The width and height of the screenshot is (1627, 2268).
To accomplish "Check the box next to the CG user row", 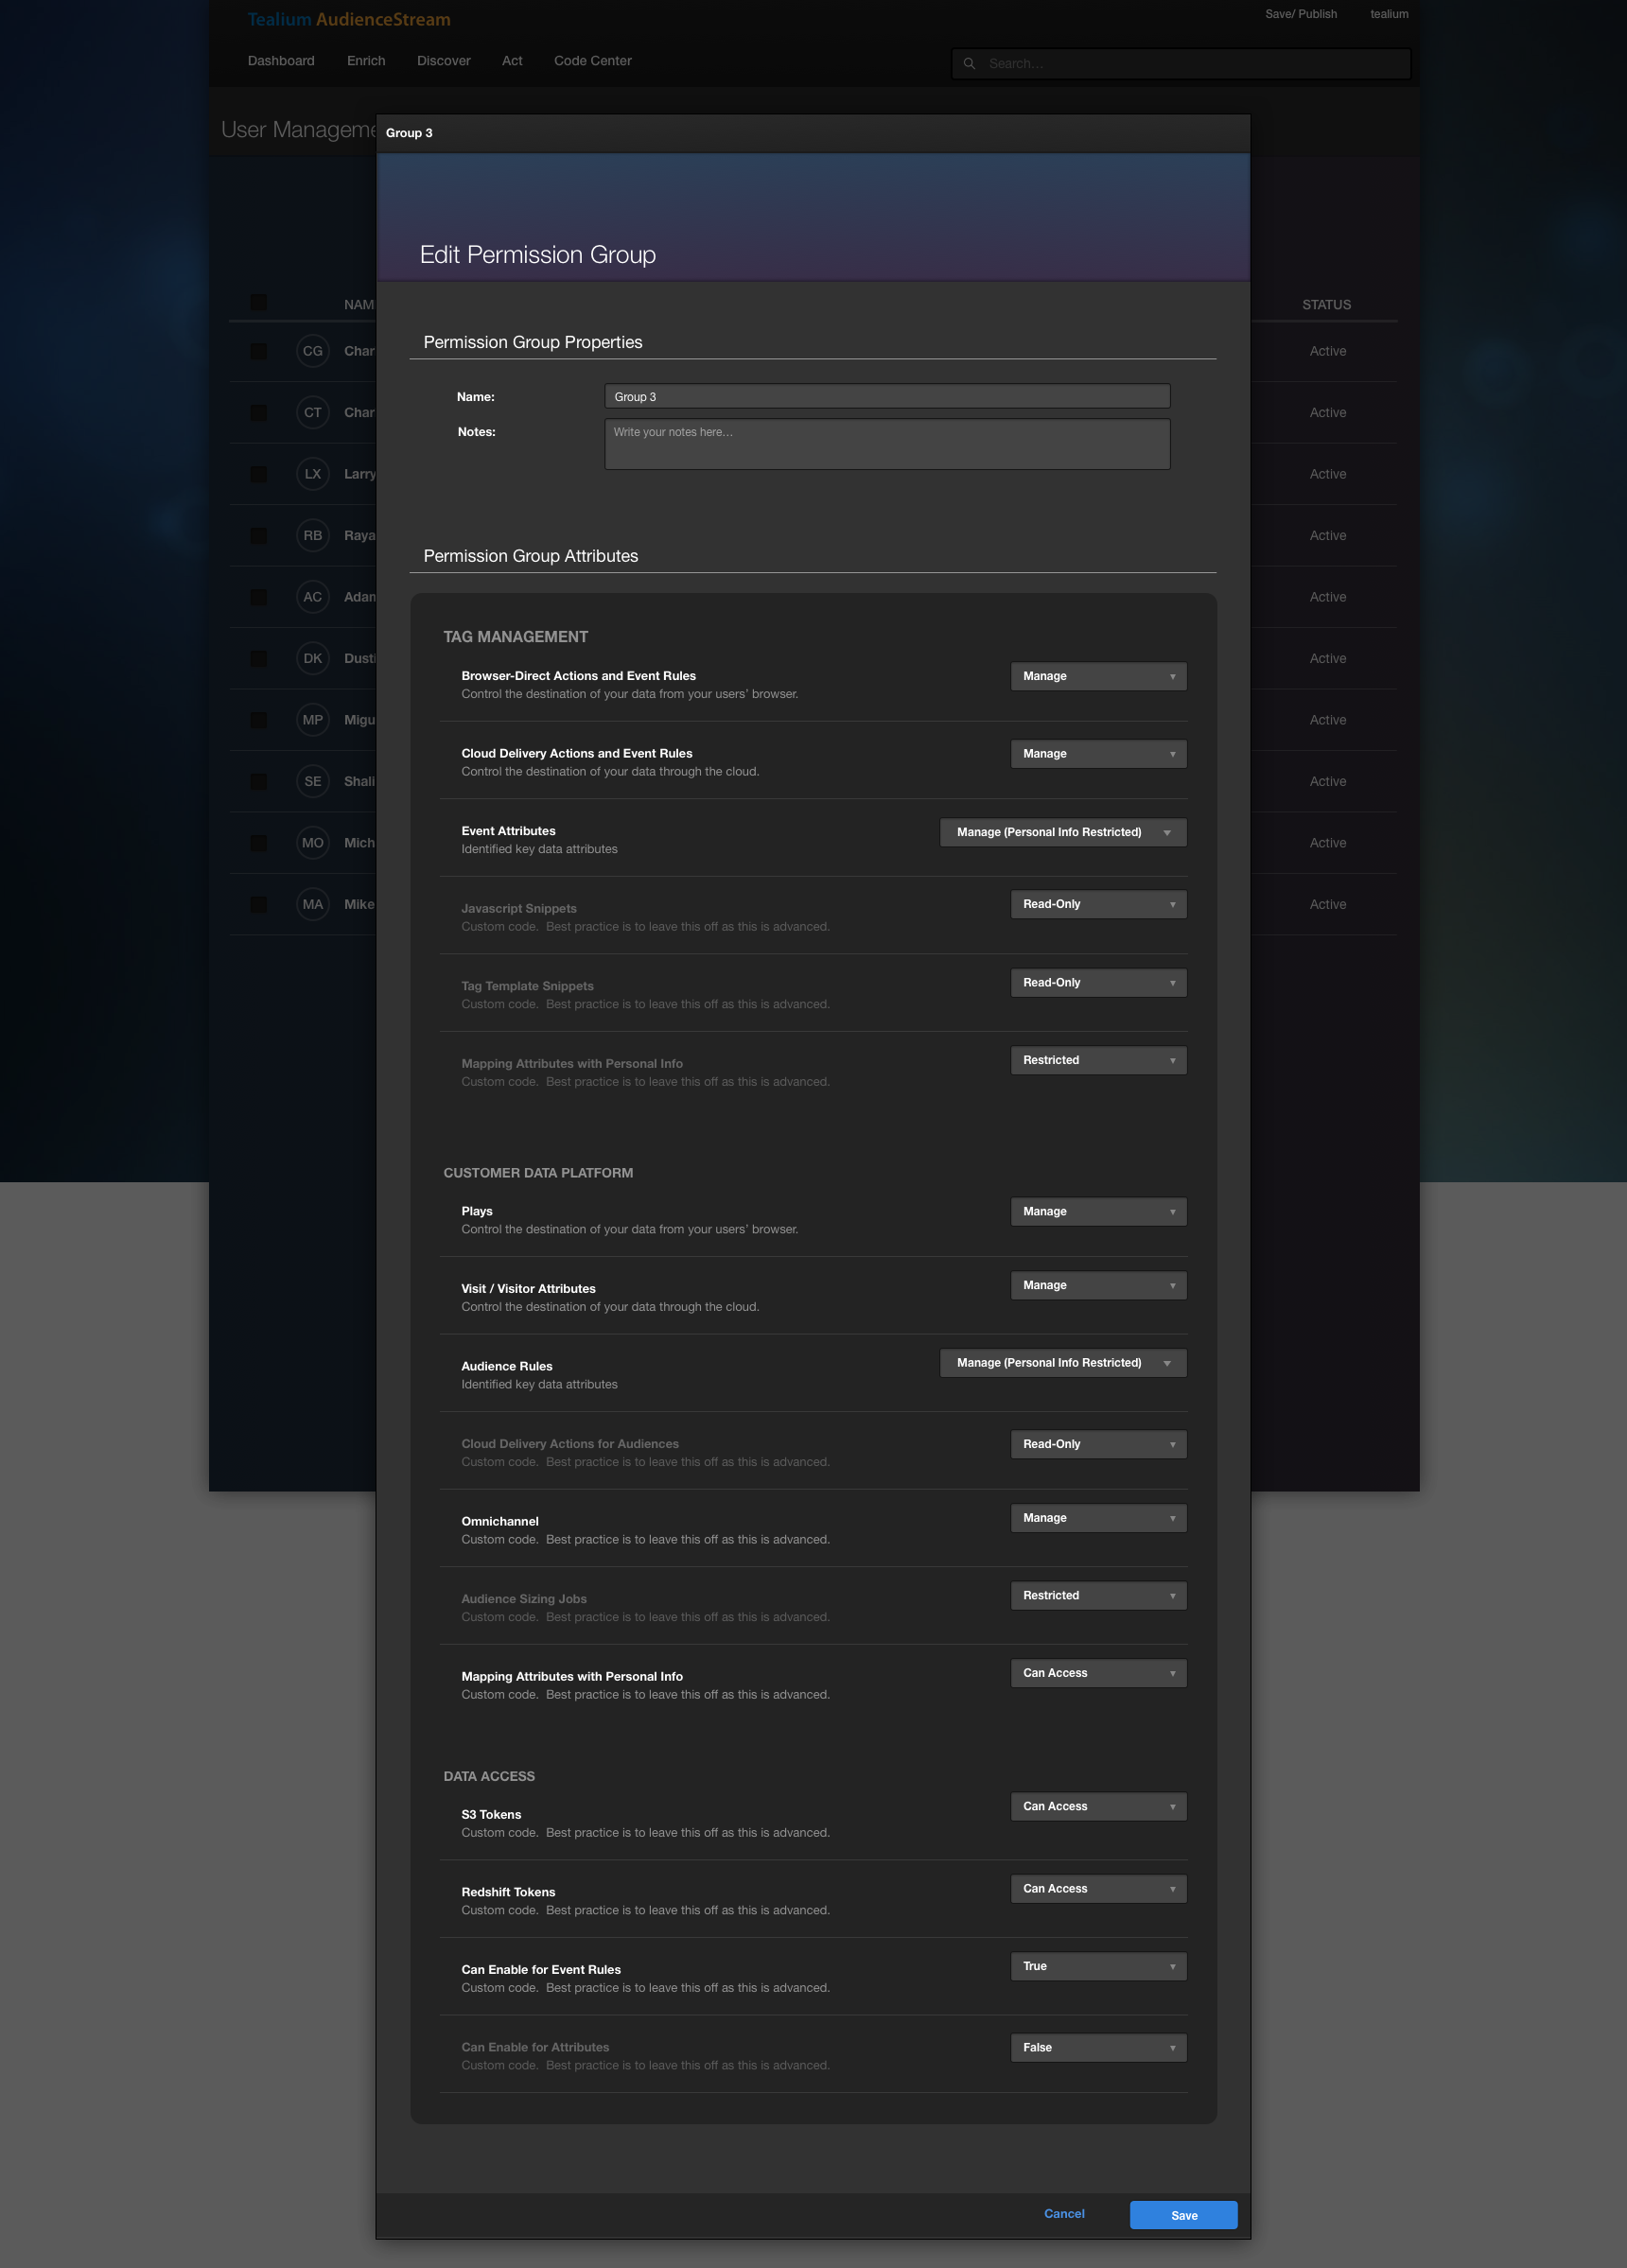I will [x=259, y=351].
